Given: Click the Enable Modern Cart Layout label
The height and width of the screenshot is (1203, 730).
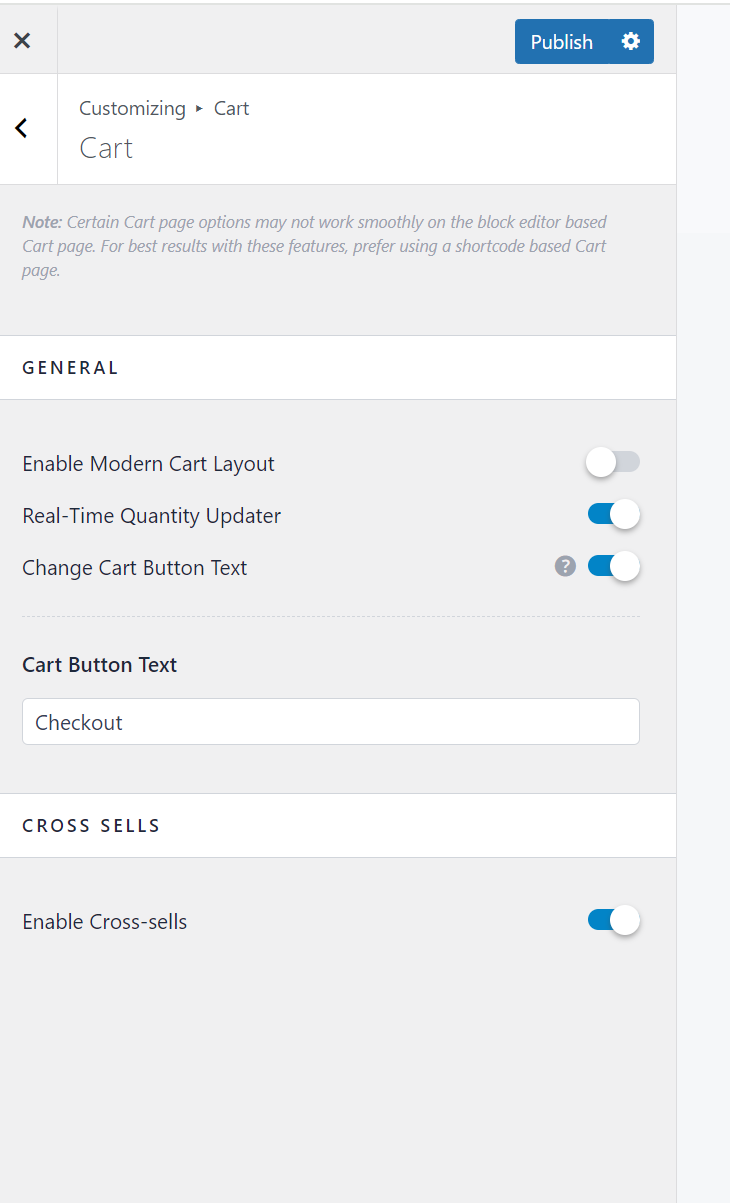Looking at the screenshot, I should point(148,464).
